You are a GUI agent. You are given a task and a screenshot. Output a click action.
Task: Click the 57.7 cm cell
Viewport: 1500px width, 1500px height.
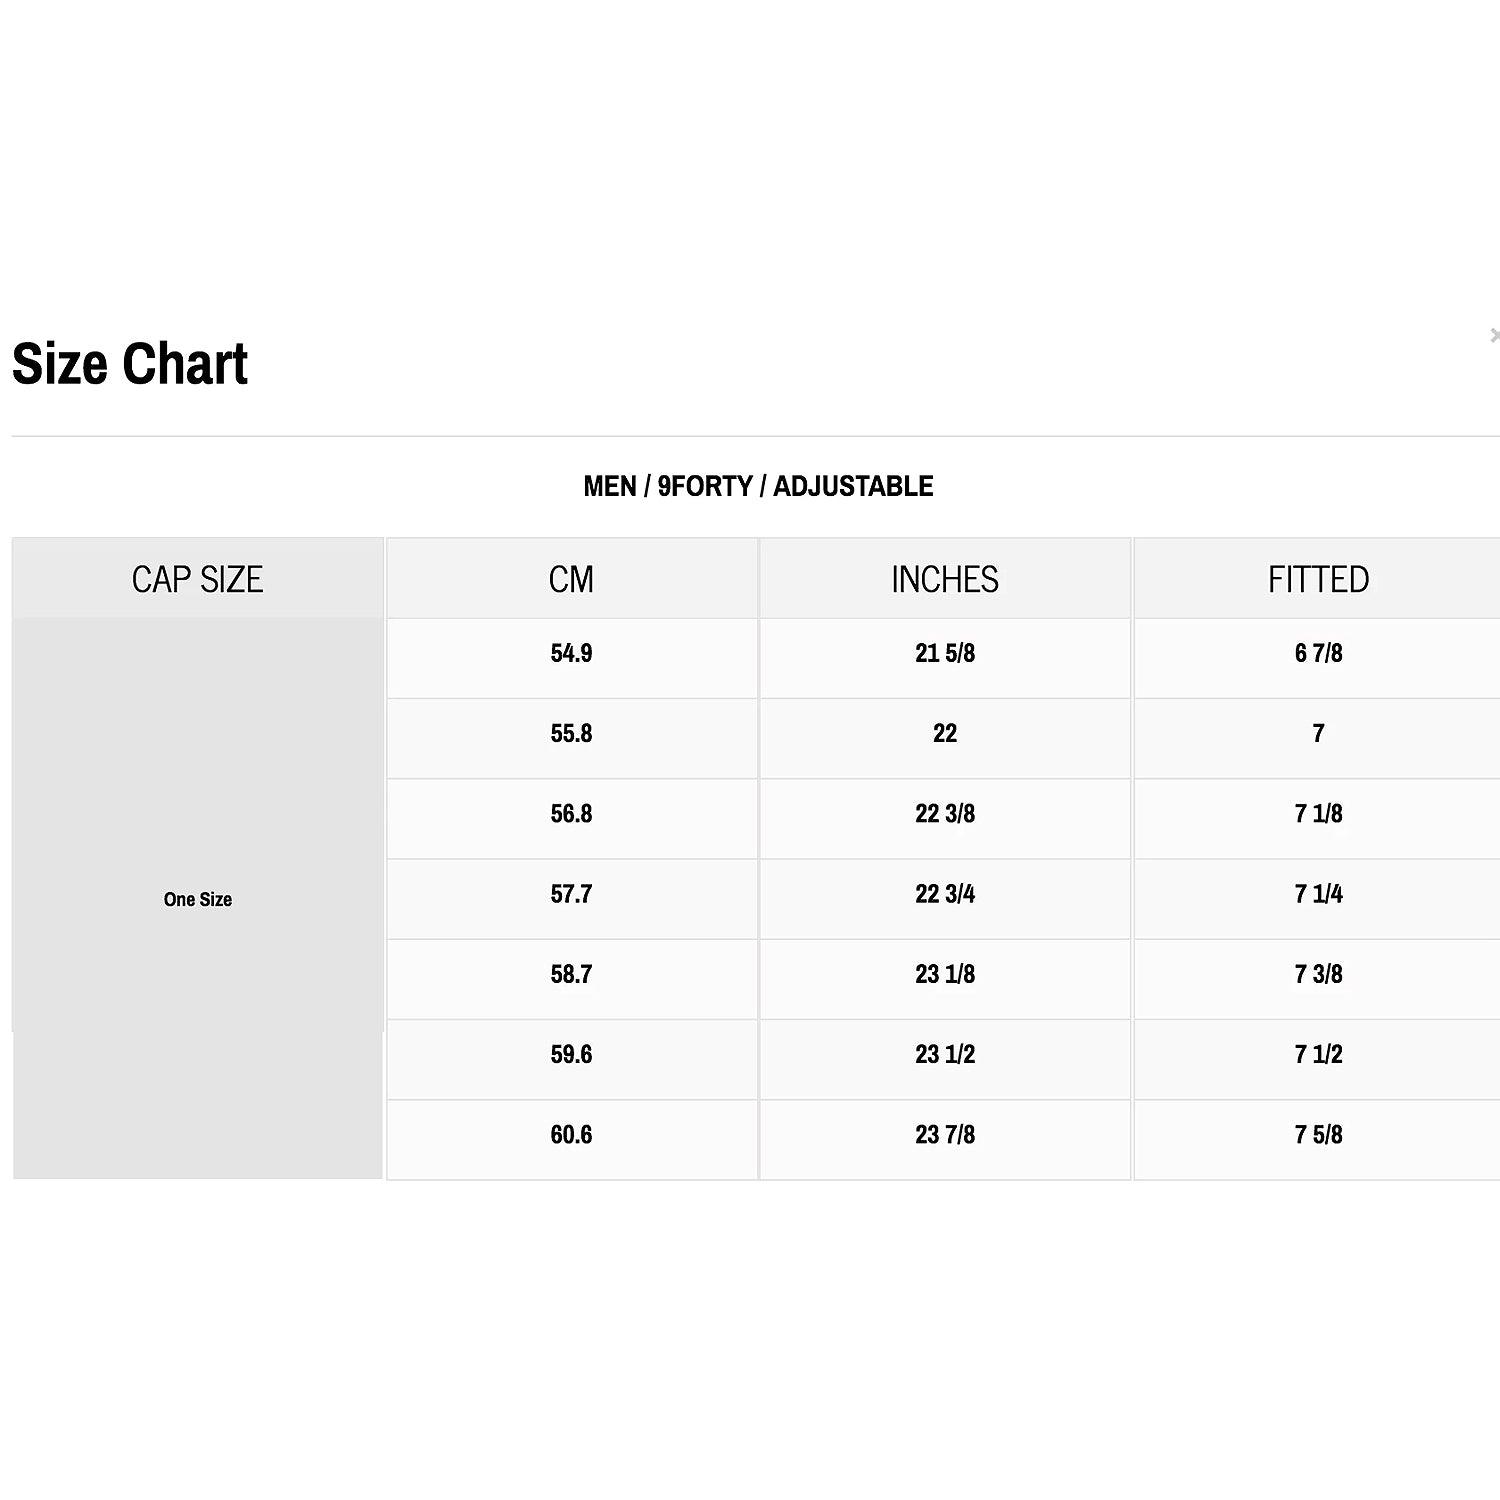click(x=571, y=893)
